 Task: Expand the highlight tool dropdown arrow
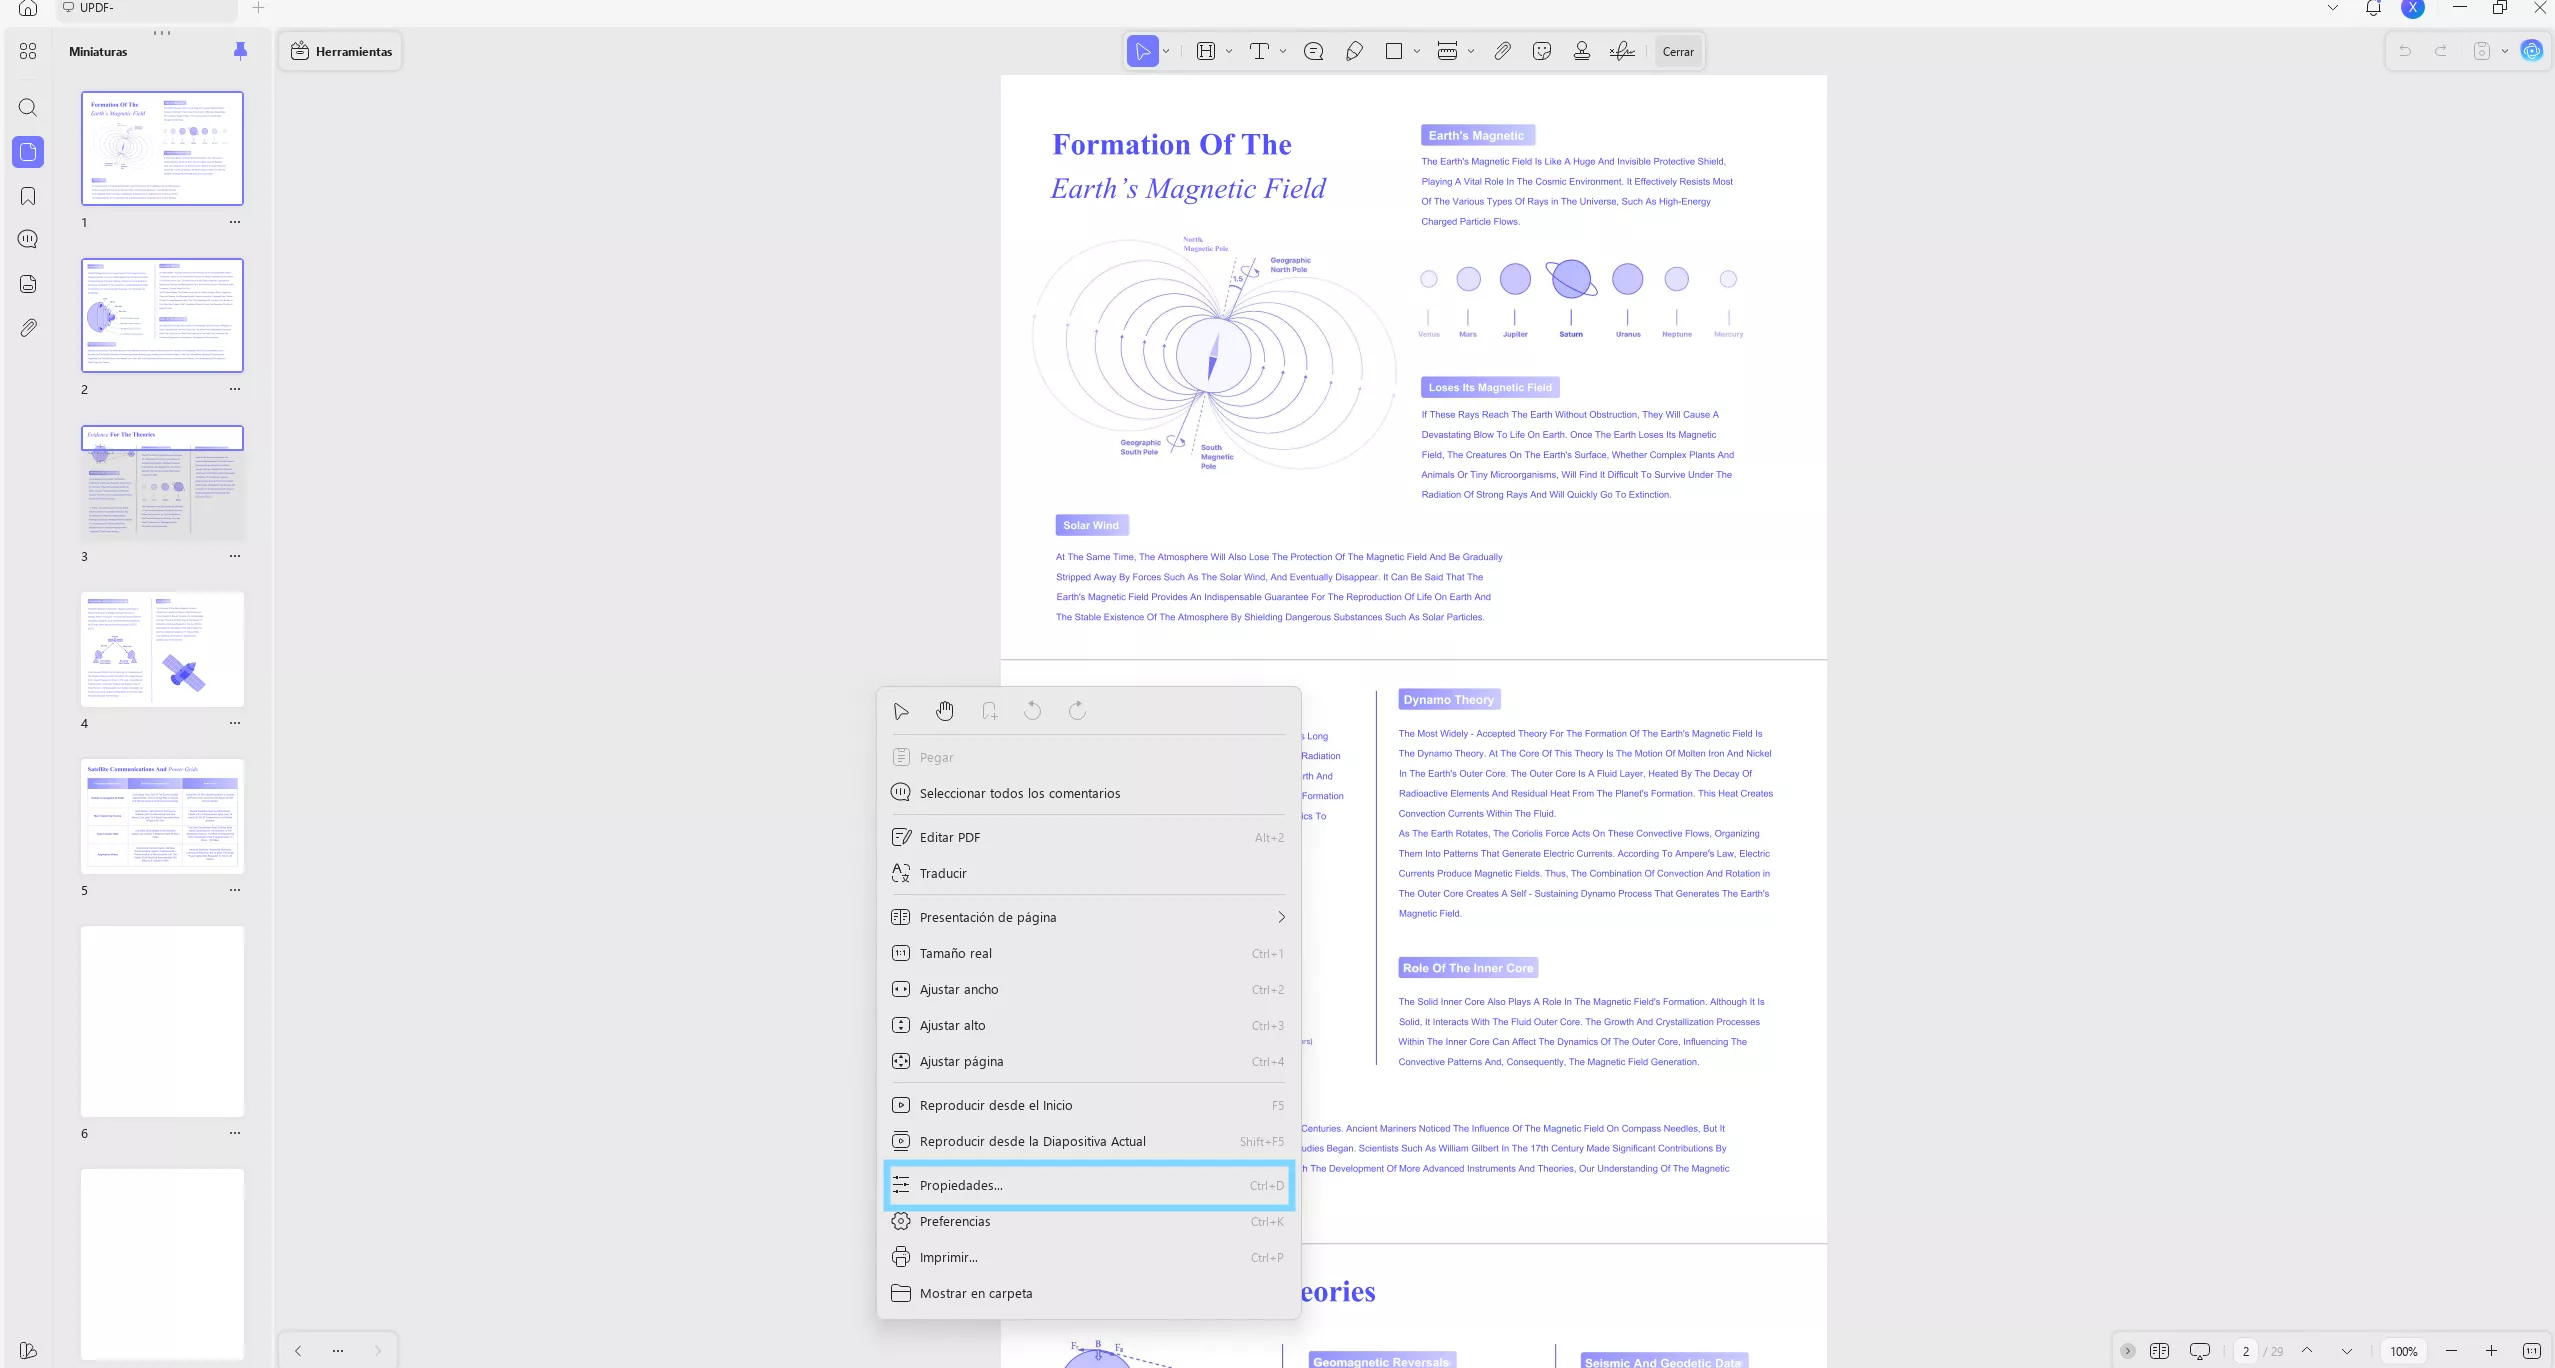(x=1229, y=51)
